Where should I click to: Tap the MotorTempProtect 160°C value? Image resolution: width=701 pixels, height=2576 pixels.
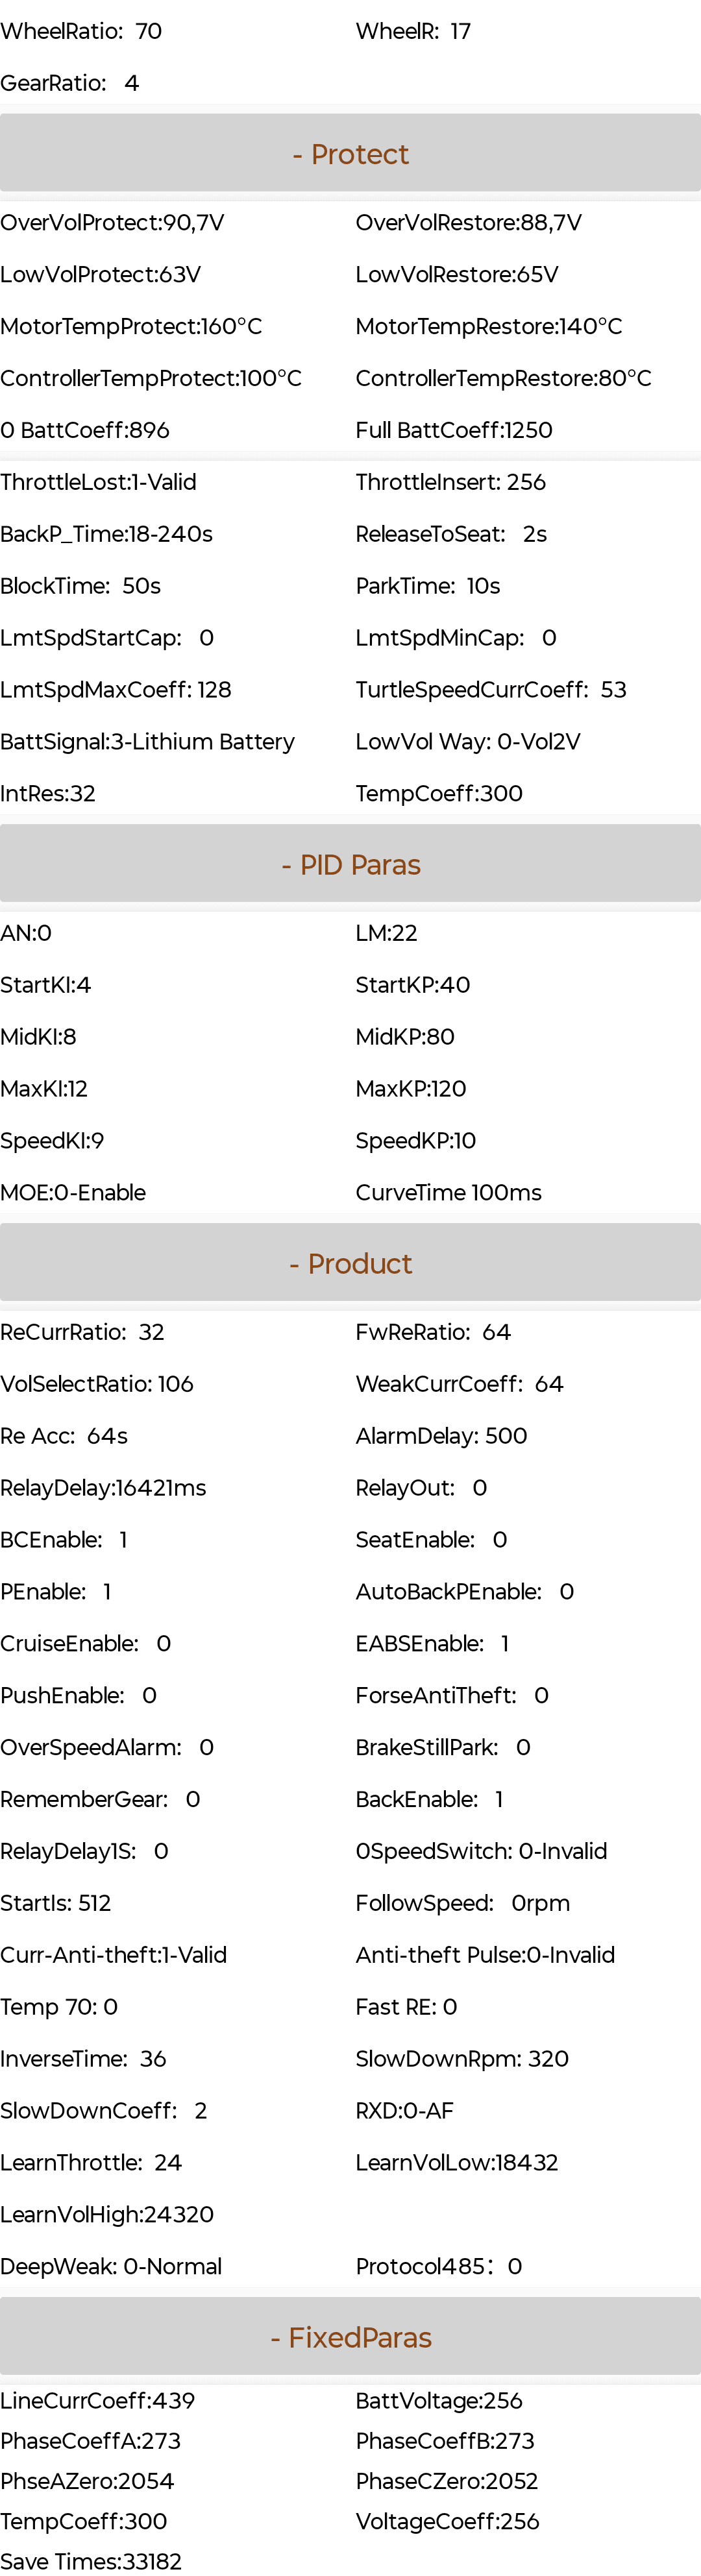pyautogui.click(x=131, y=327)
